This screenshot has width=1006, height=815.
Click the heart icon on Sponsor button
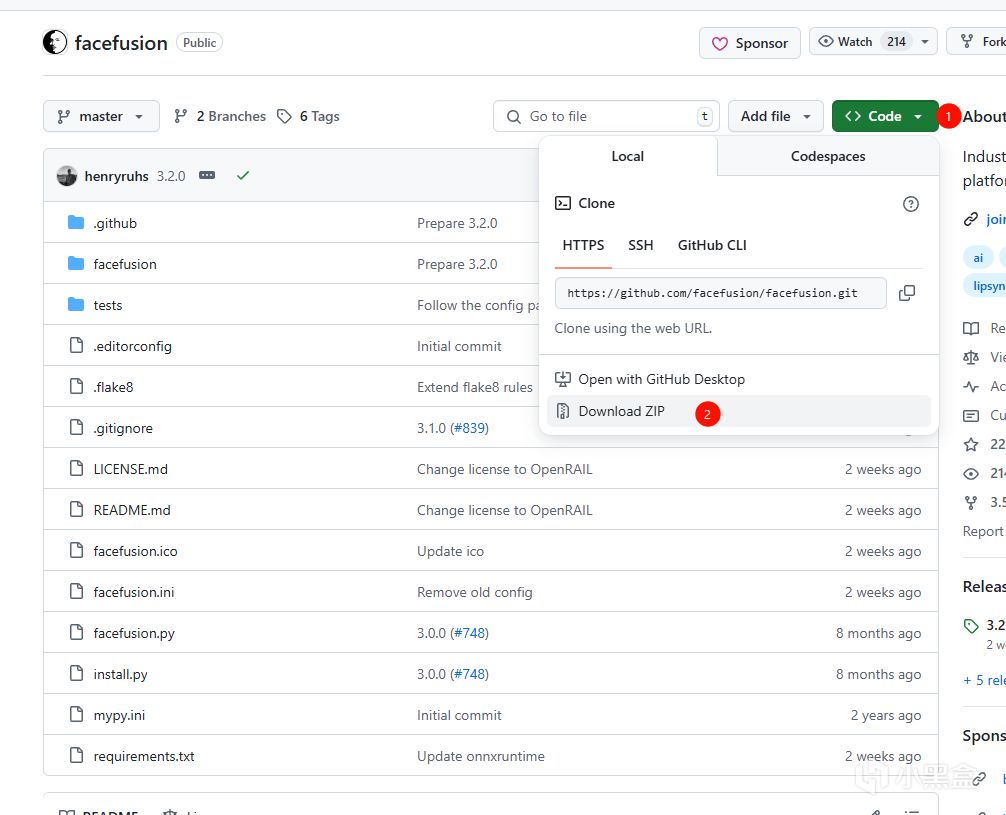(x=720, y=44)
